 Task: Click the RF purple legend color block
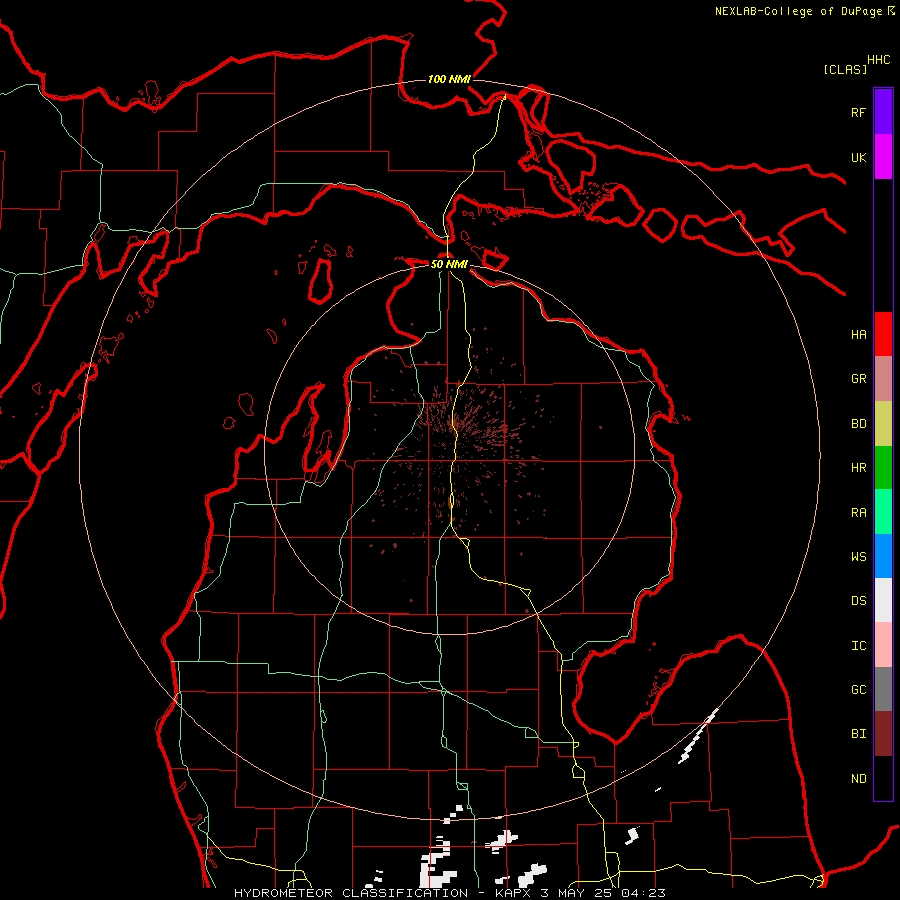point(883,112)
